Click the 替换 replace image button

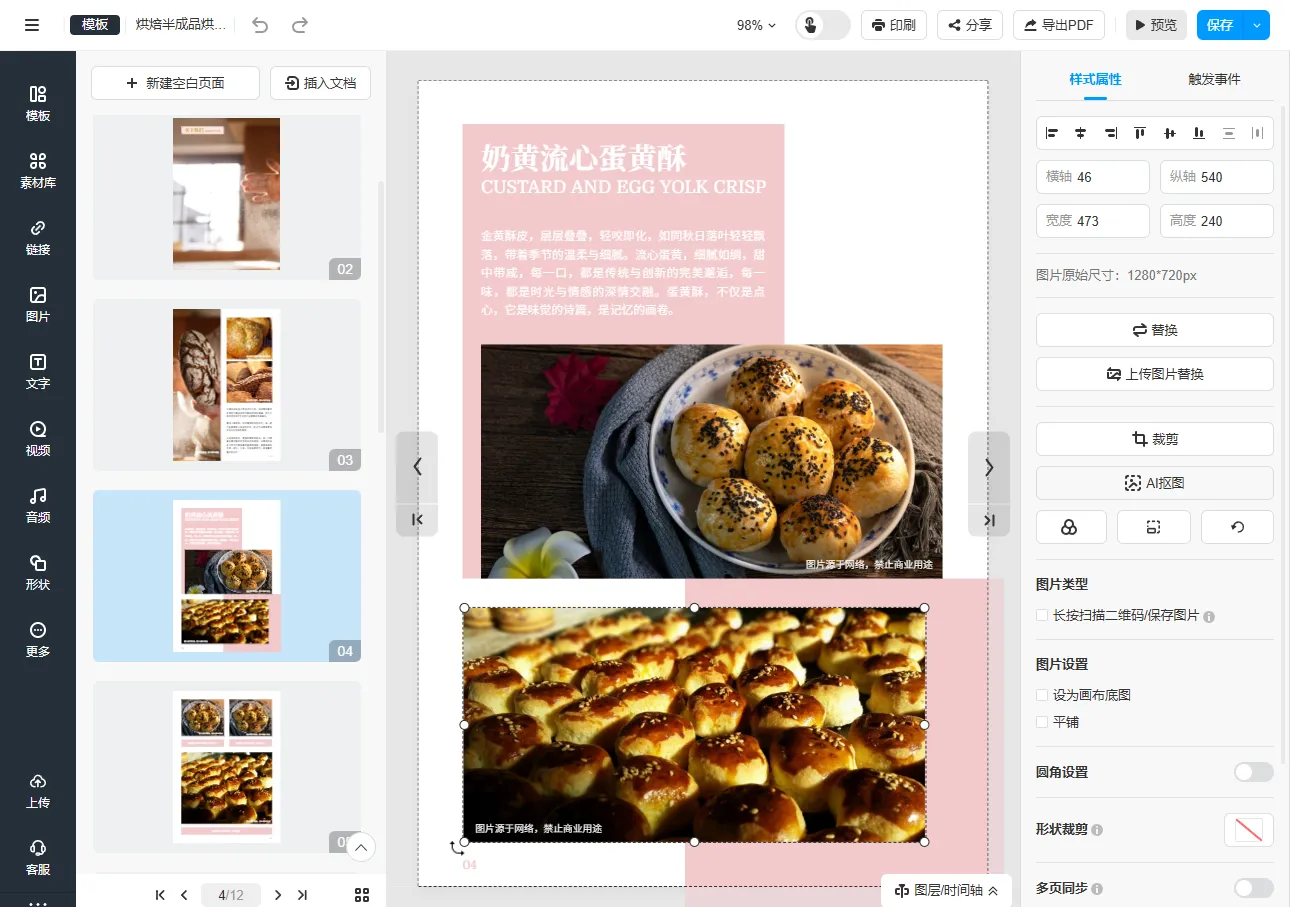click(x=1155, y=330)
